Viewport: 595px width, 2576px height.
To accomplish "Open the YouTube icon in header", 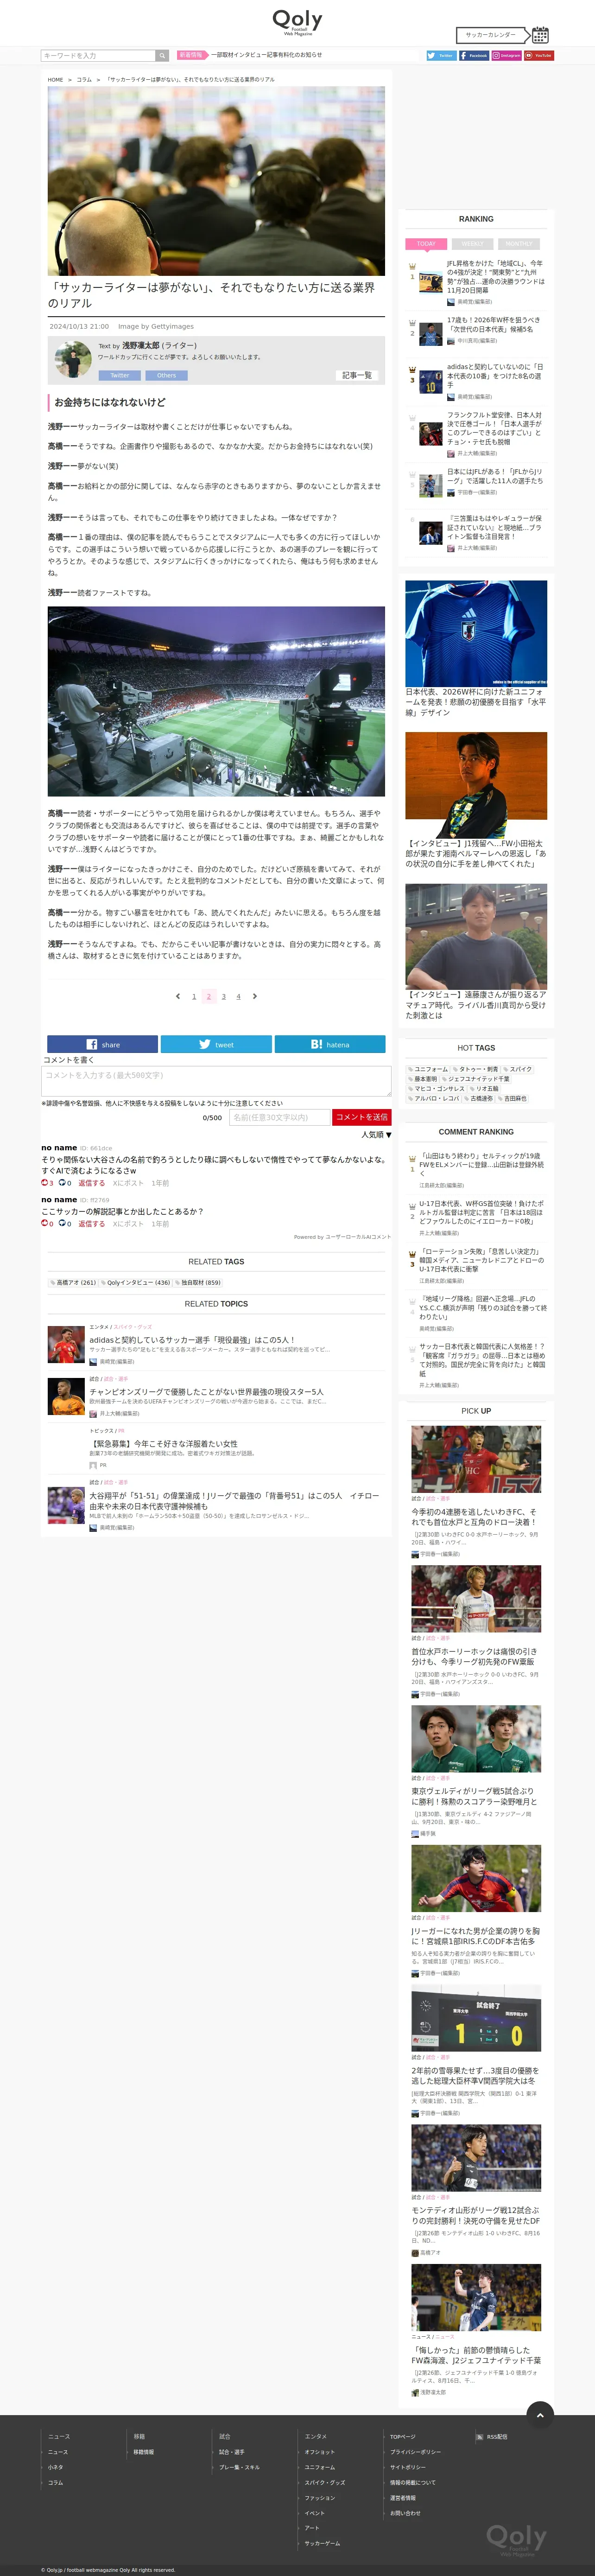I will click(x=539, y=56).
